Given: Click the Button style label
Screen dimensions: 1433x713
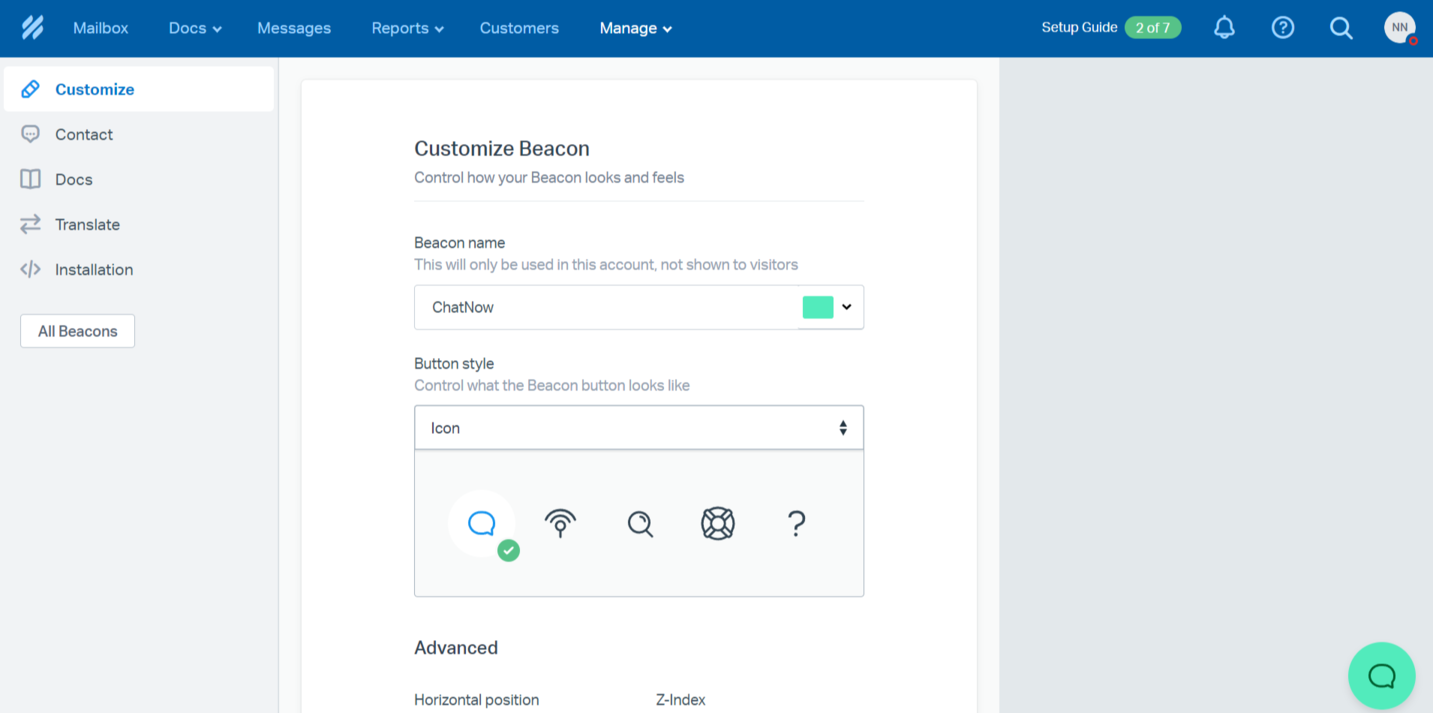Looking at the screenshot, I should [454, 364].
